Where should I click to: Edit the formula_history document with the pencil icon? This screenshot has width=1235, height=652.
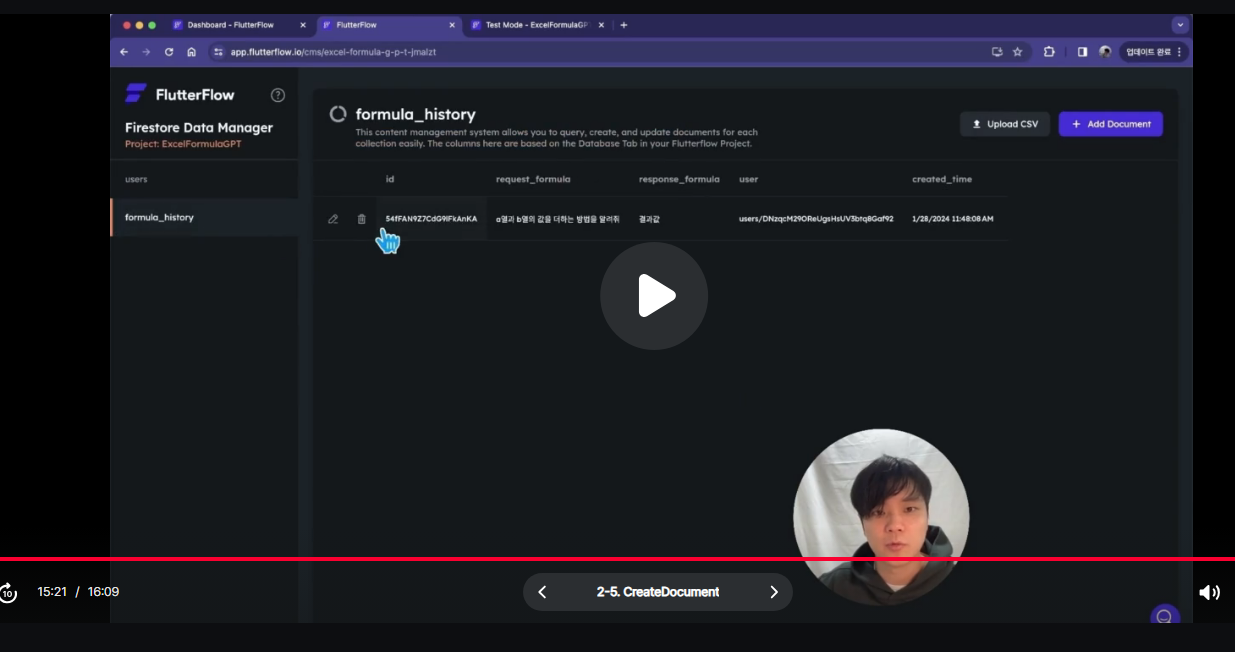click(333, 219)
